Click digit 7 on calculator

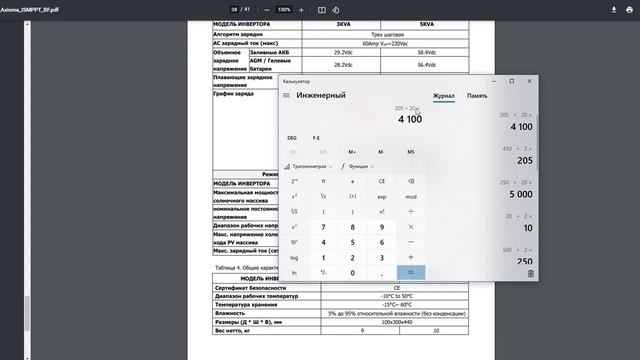[x=323, y=227]
